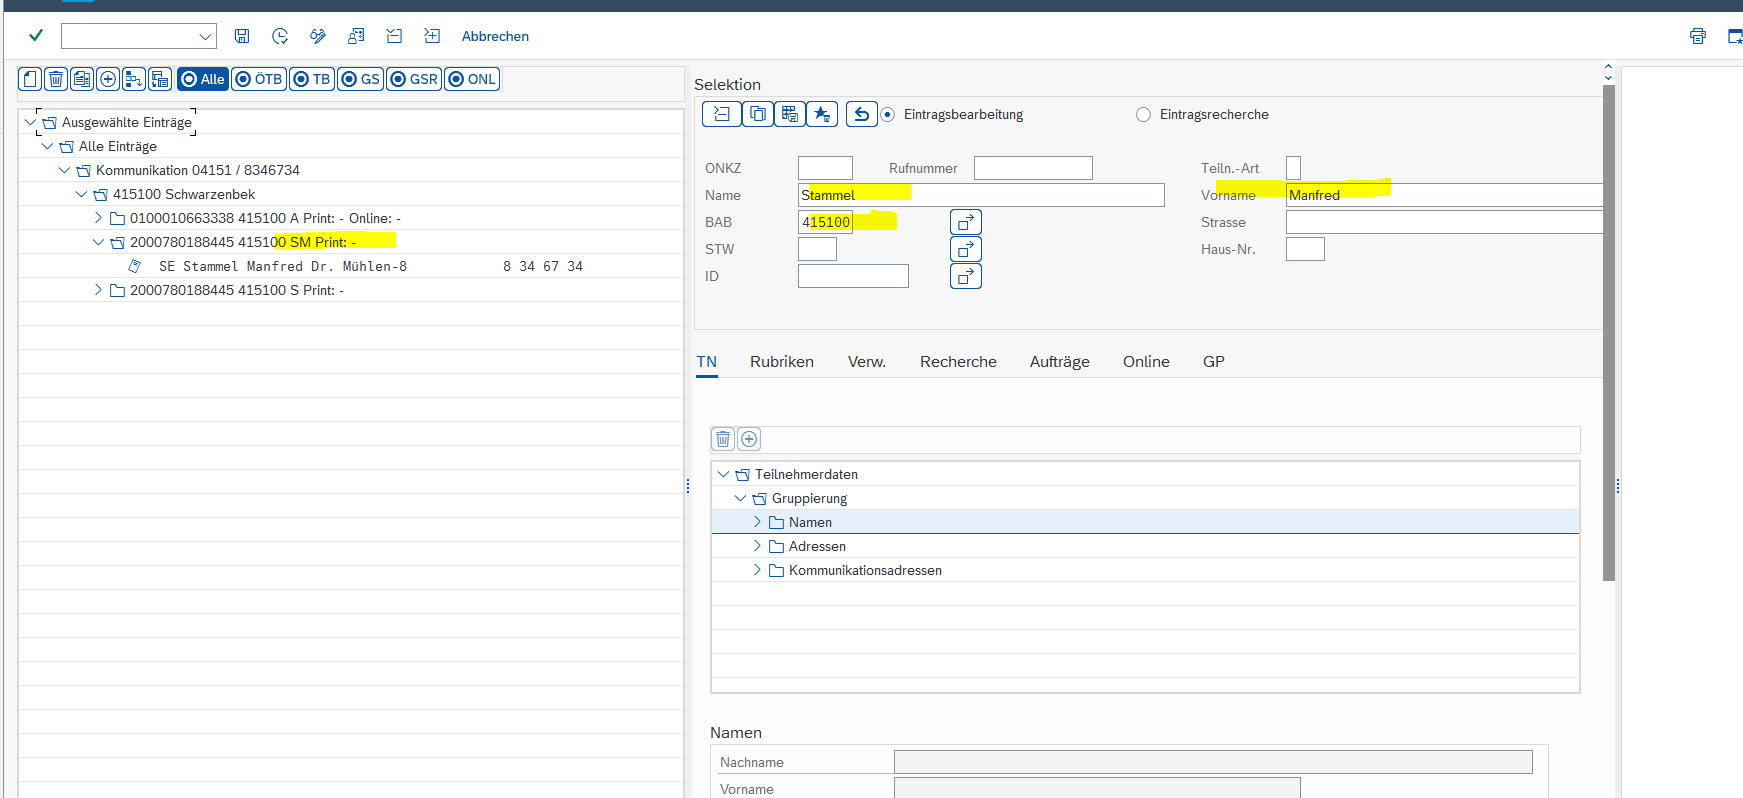Switch to the Aufträge tab

tap(1060, 362)
